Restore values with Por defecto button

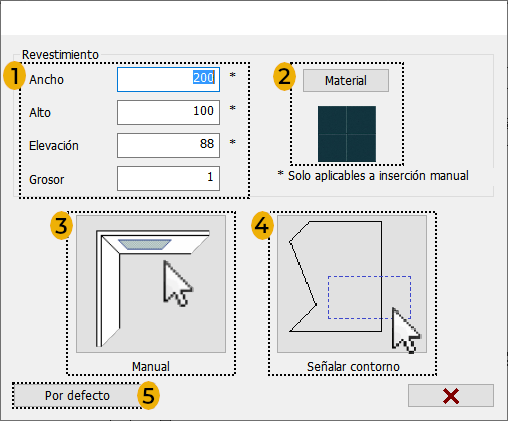[x=77, y=396]
